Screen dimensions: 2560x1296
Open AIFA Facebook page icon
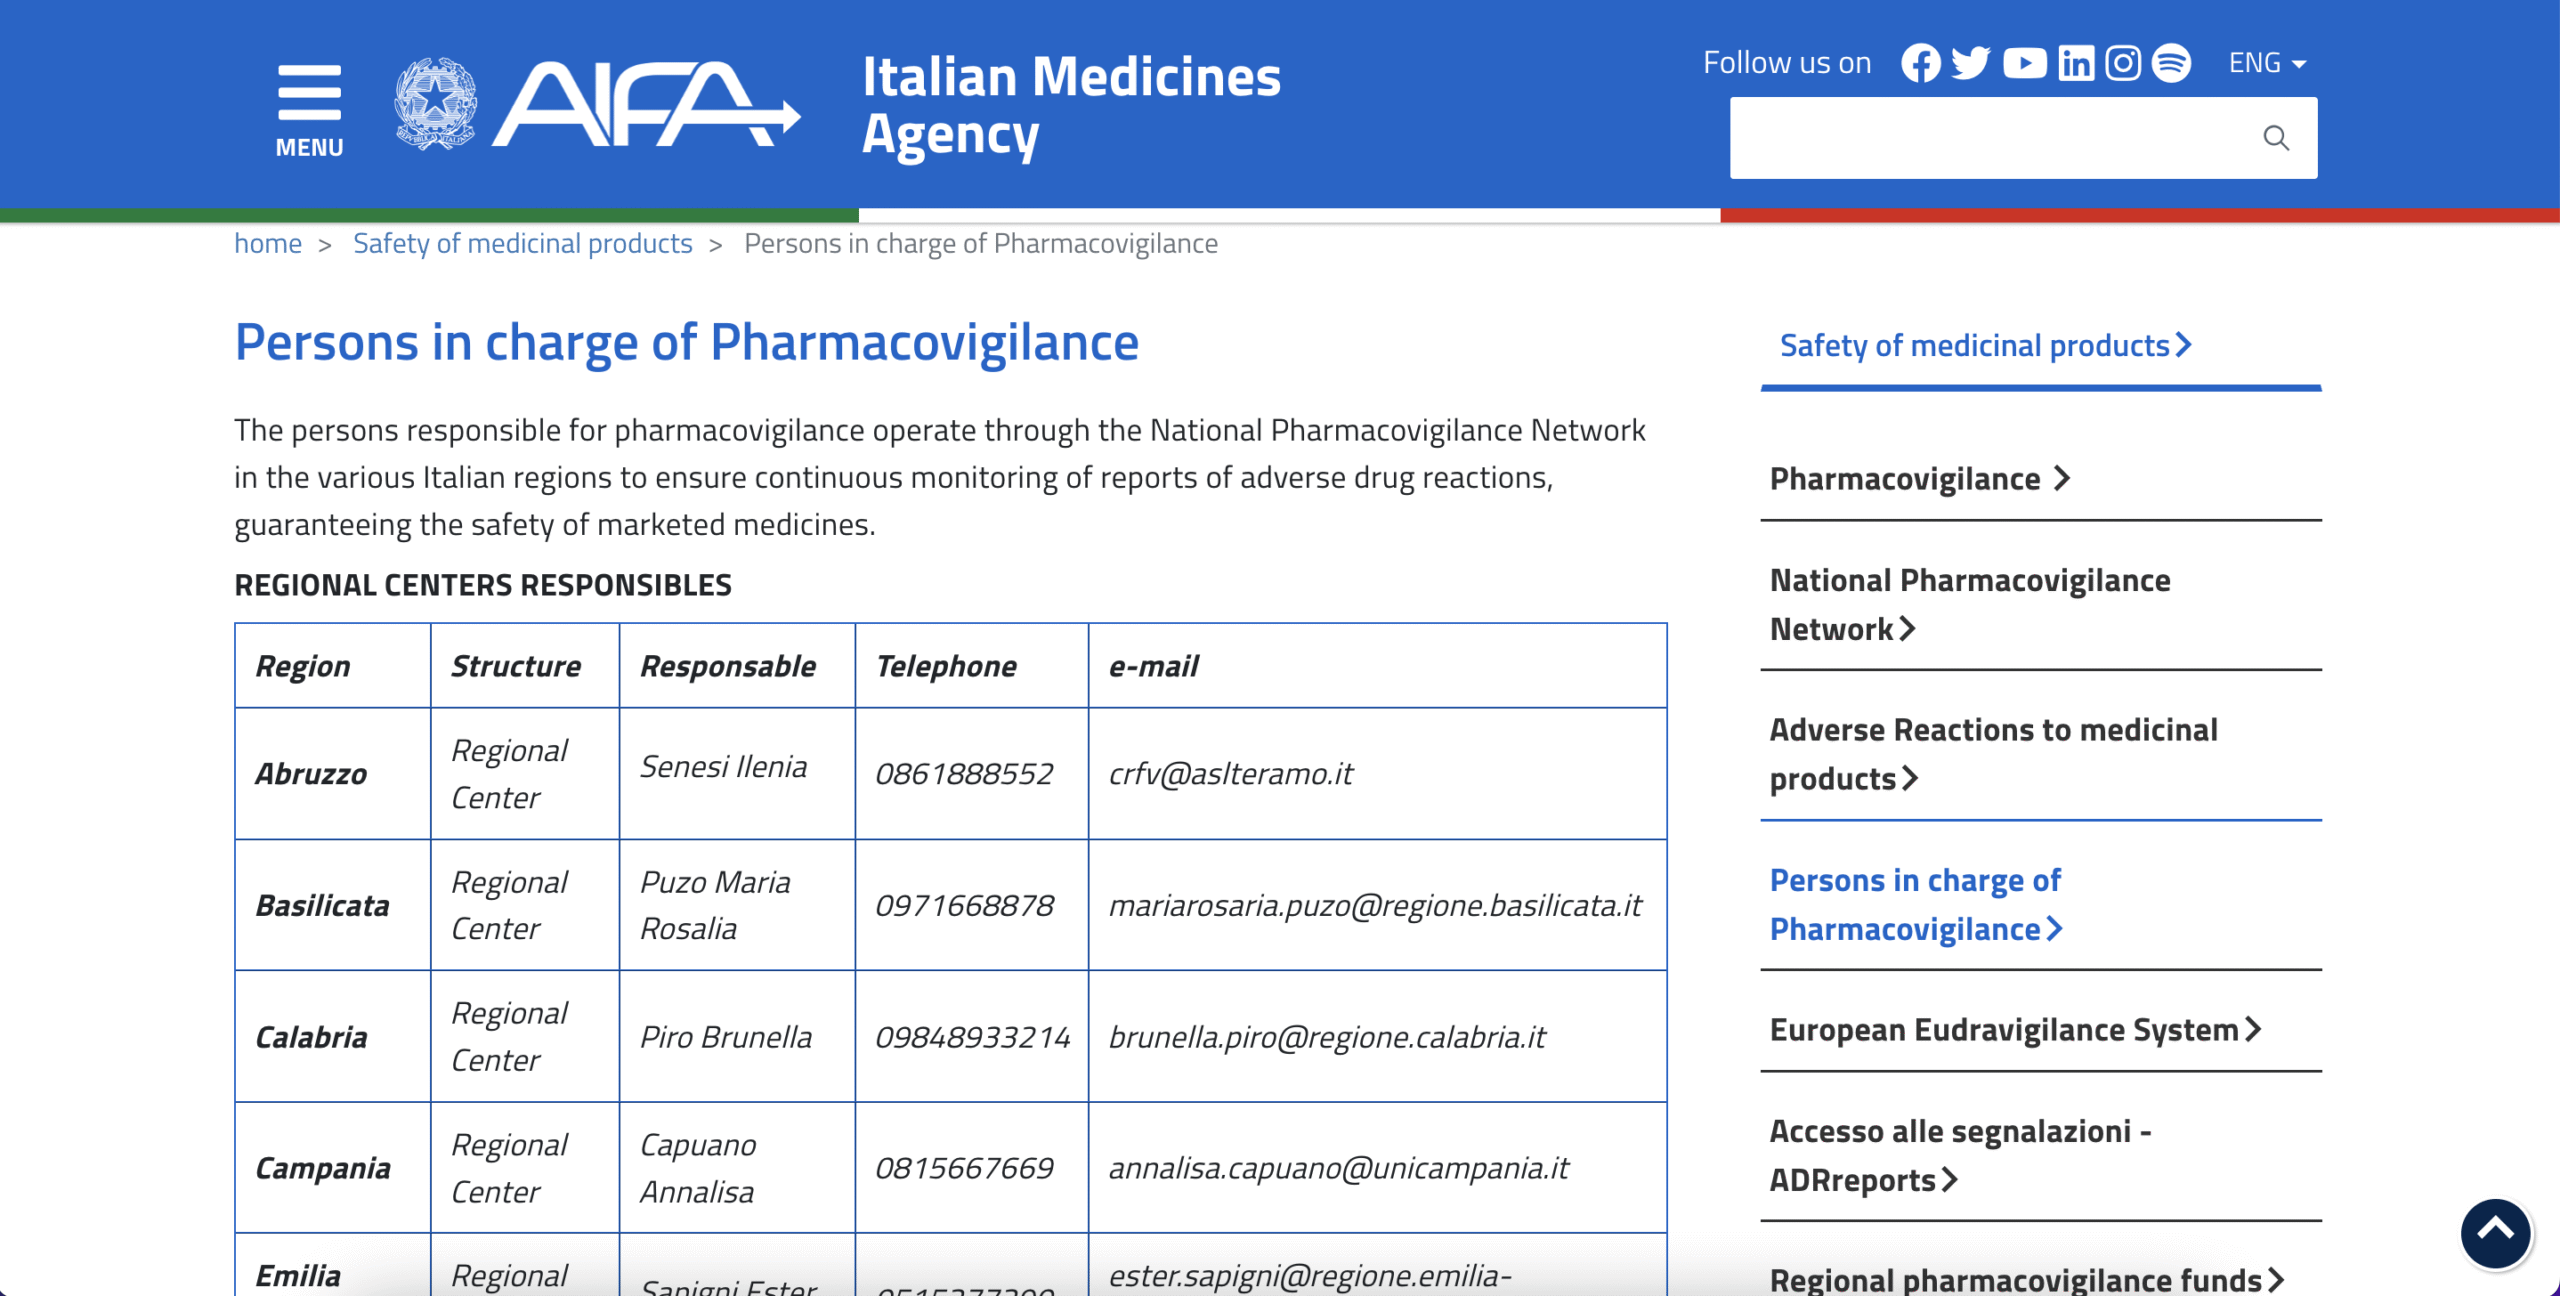click(1920, 63)
